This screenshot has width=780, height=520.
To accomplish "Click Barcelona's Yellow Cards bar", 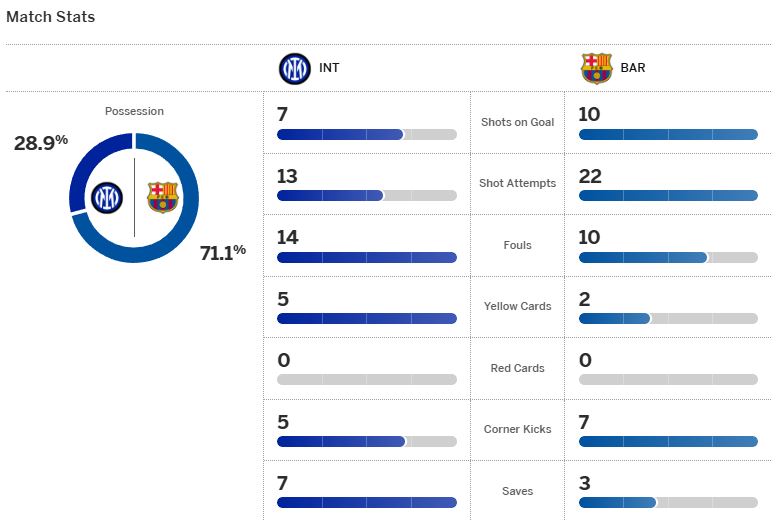I will click(668, 318).
